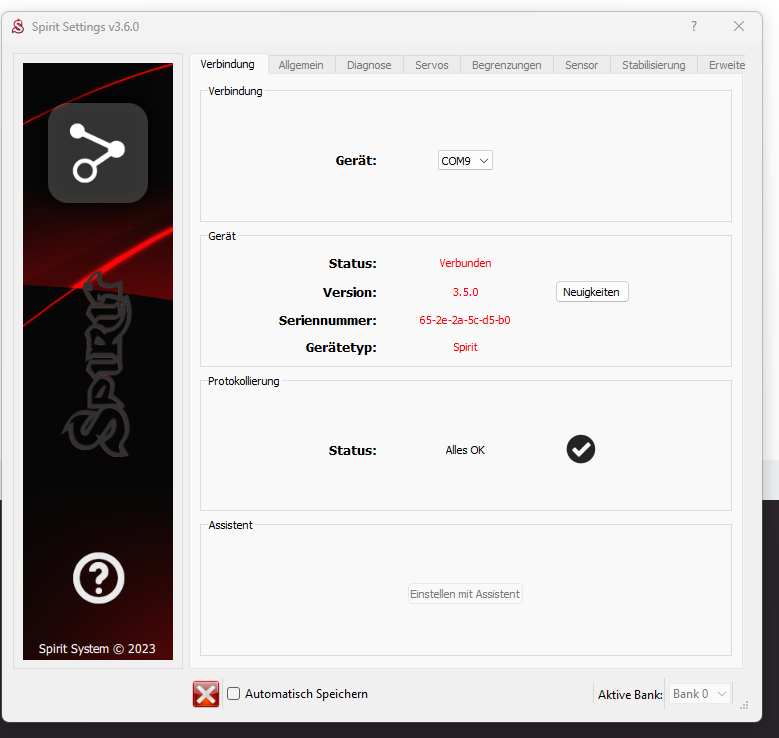This screenshot has width=779, height=738.
Task: Go to the Begrenzungen tab
Action: [x=506, y=65]
